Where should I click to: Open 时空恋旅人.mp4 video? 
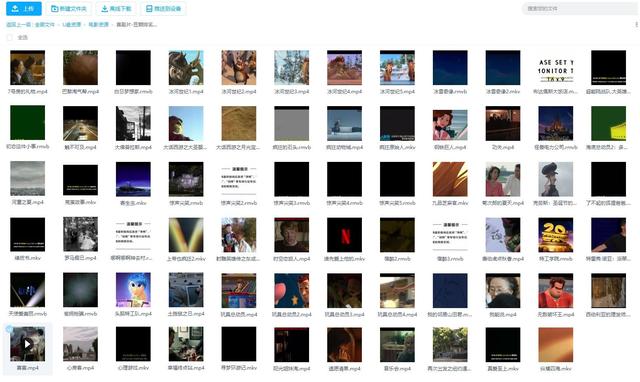tap(291, 235)
